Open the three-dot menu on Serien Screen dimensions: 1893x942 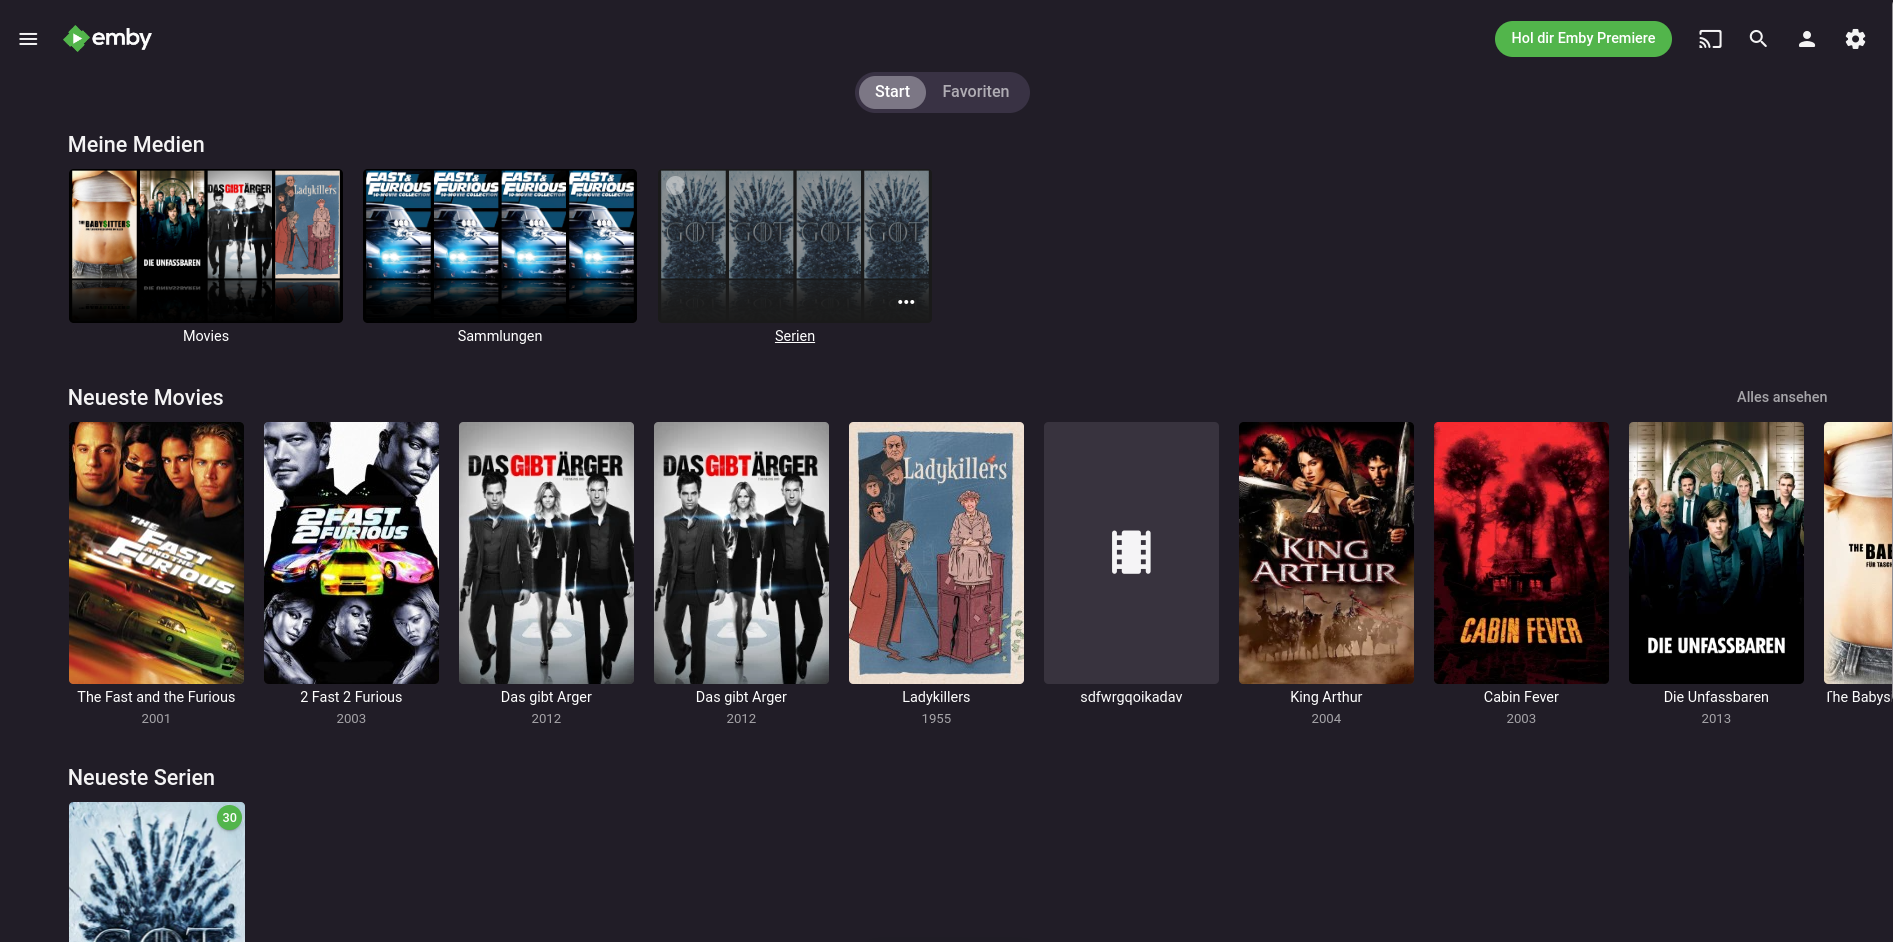pos(906,302)
